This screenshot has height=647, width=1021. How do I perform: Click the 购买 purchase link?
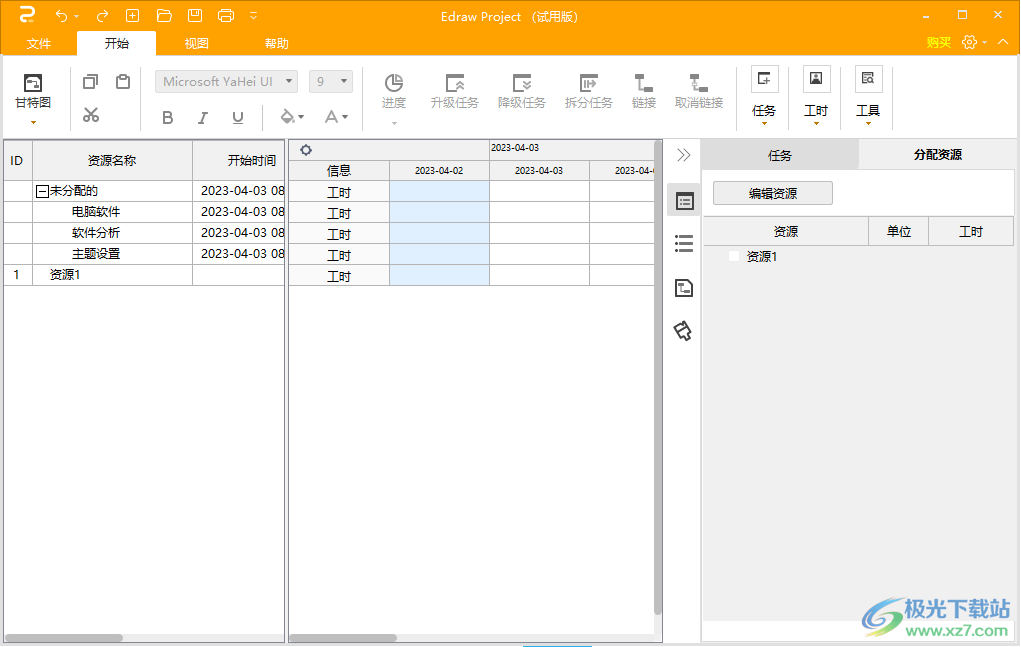pos(938,42)
